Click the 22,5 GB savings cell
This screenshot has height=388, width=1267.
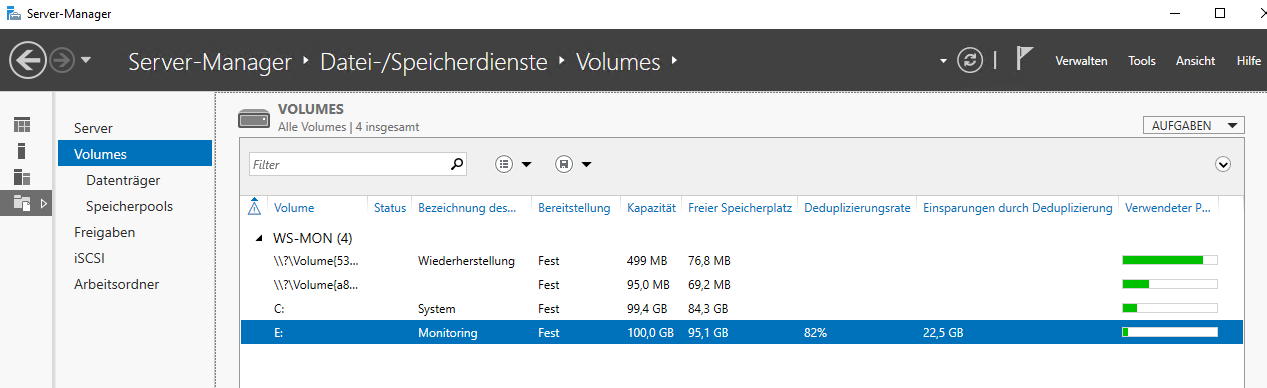[x=943, y=333]
